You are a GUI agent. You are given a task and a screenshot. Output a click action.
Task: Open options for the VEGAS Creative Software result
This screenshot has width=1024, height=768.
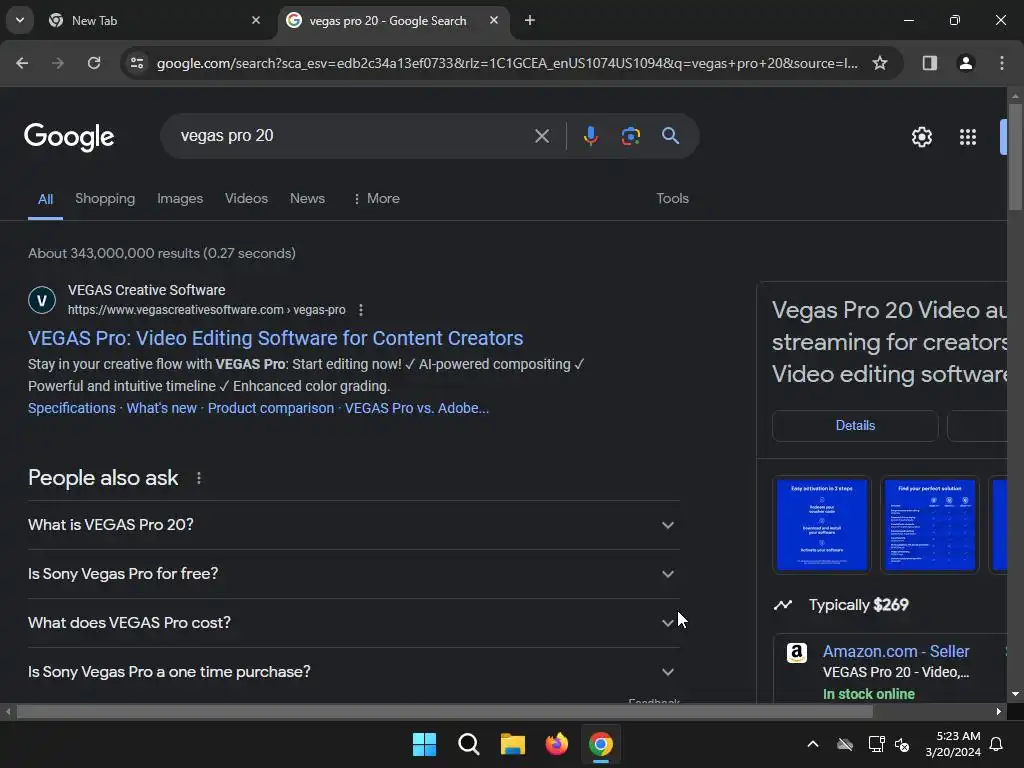point(360,310)
